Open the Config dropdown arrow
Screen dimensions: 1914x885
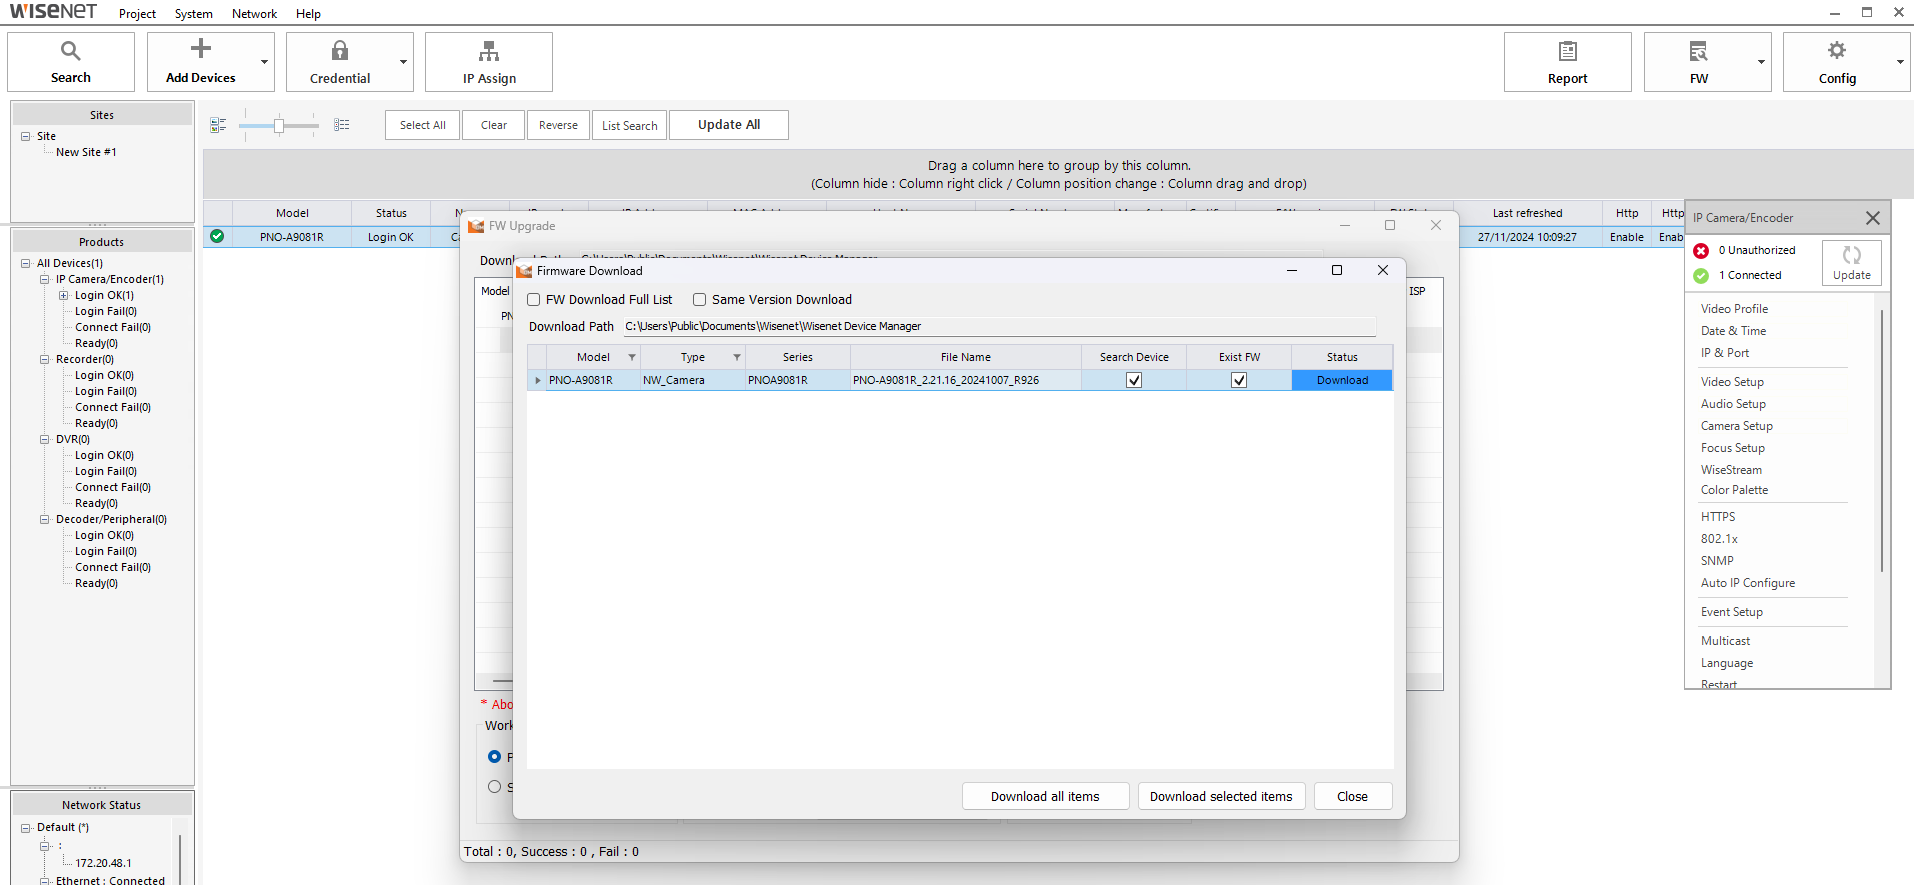pyautogui.click(x=1901, y=62)
